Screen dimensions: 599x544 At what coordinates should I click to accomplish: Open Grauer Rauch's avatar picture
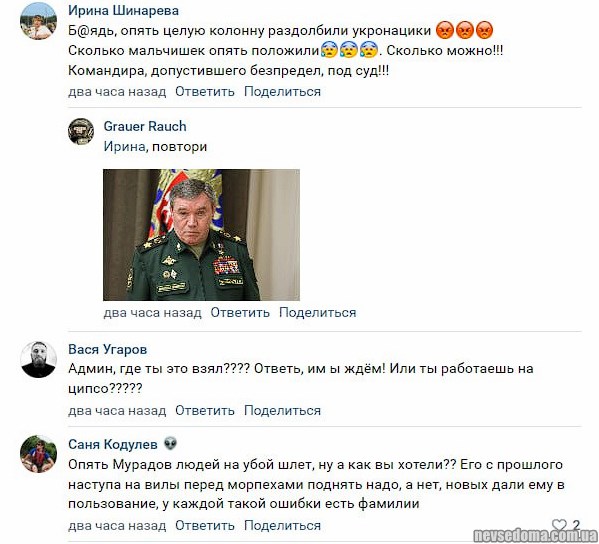click(81, 131)
